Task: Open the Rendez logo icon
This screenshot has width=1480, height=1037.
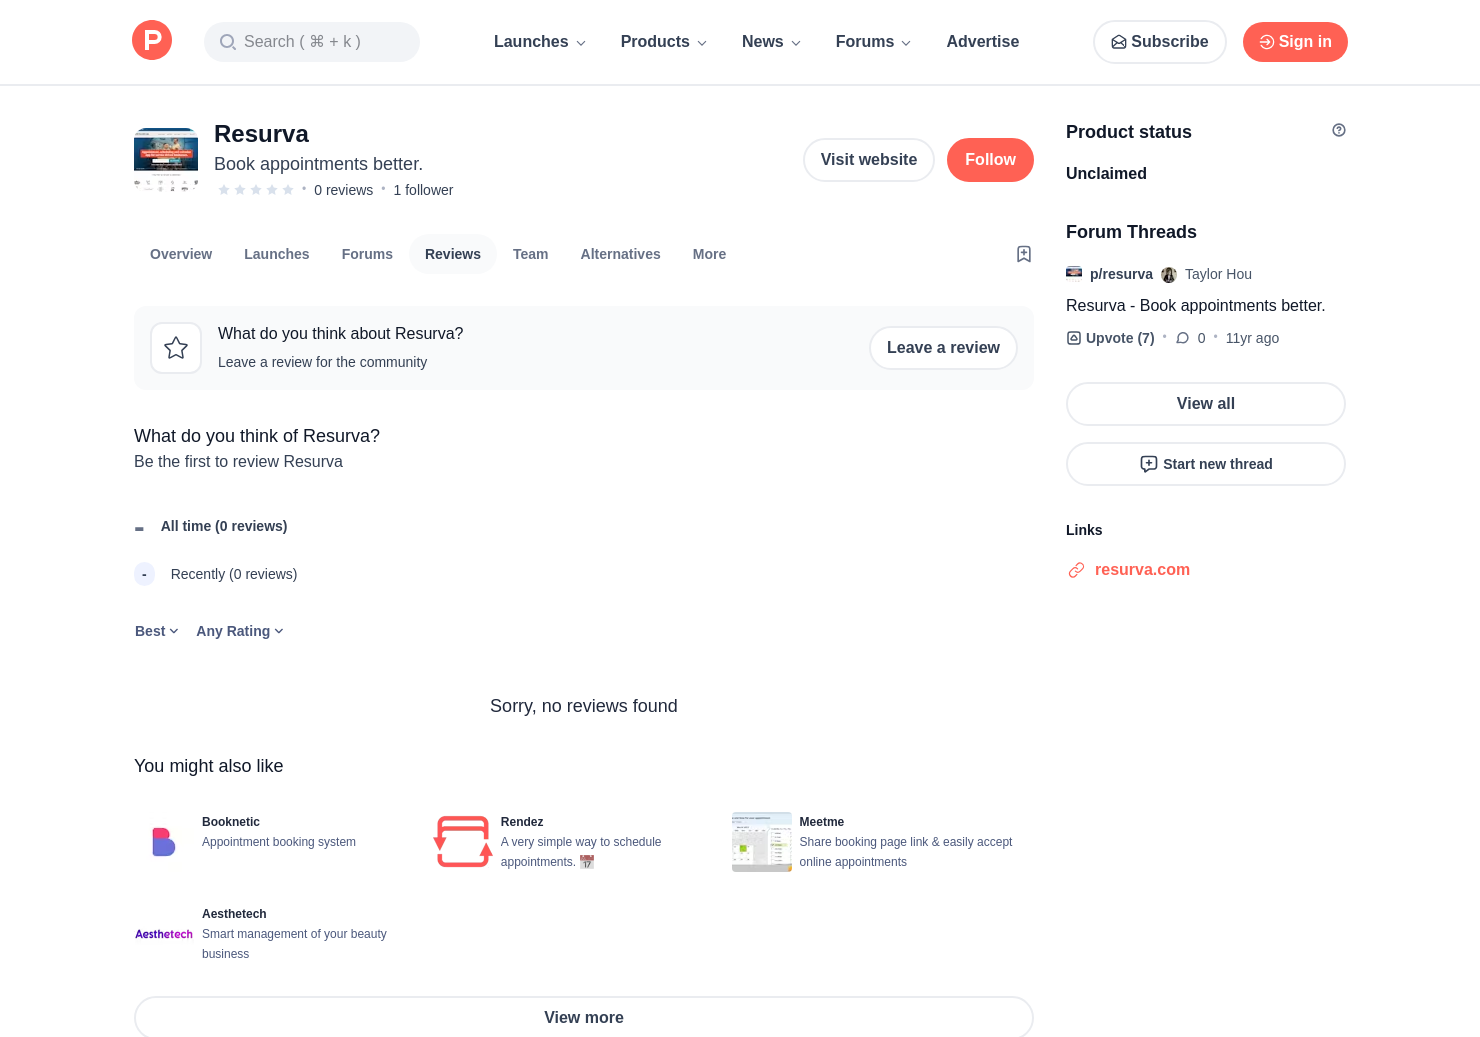Action: click(x=463, y=842)
